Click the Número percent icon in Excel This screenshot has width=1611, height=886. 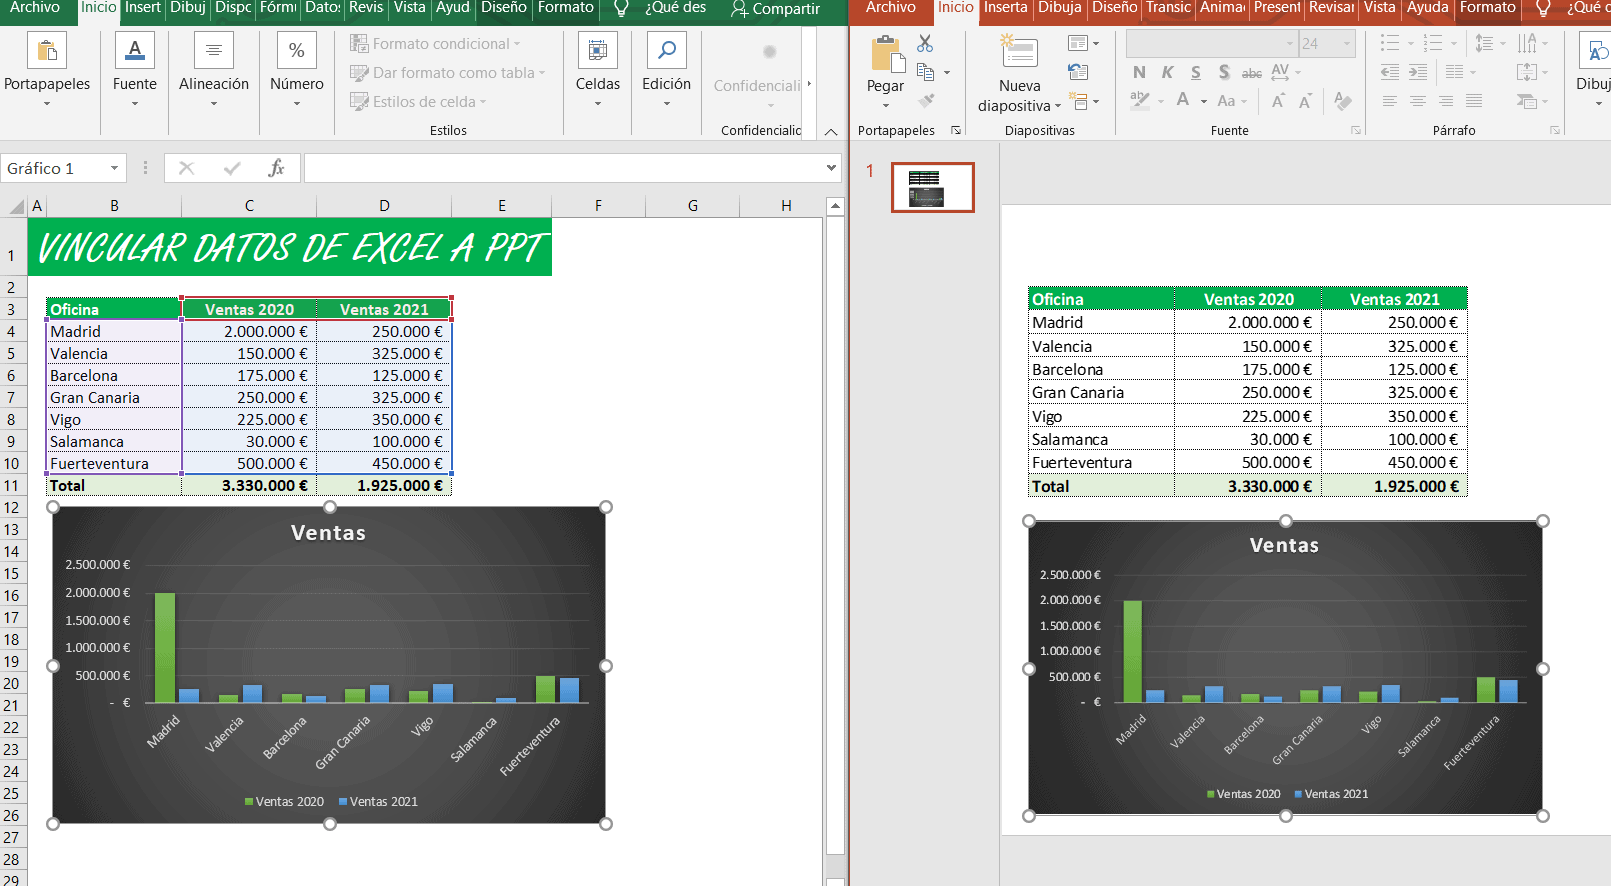tap(297, 50)
